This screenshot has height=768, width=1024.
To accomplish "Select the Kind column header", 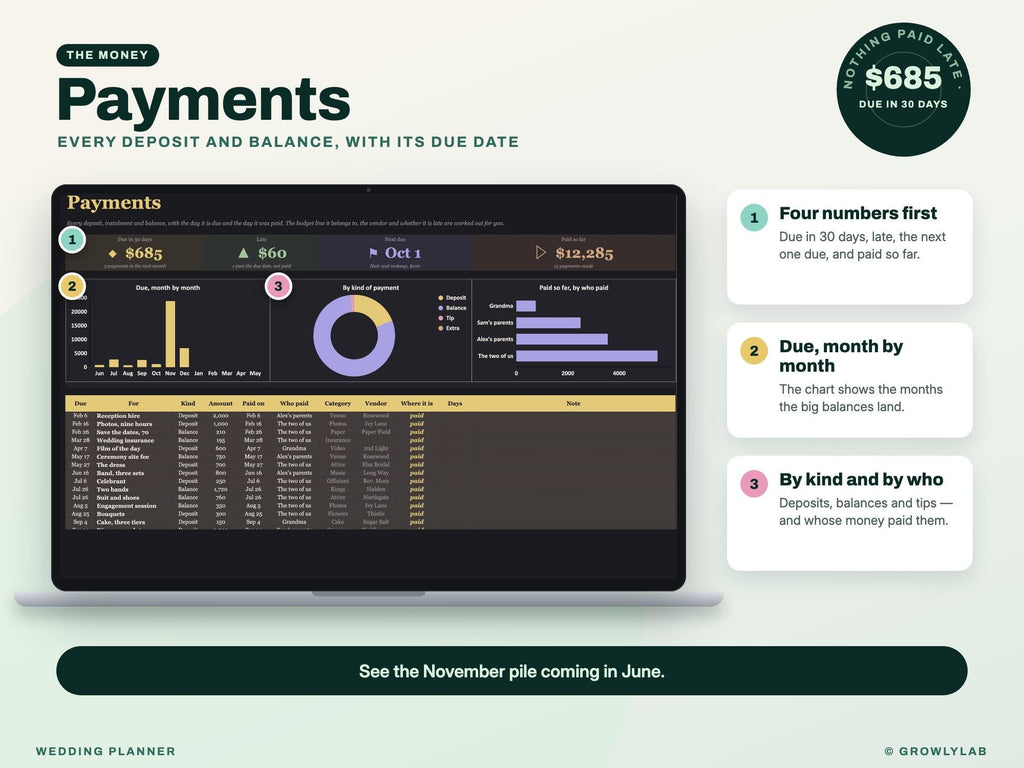I will (x=187, y=404).
